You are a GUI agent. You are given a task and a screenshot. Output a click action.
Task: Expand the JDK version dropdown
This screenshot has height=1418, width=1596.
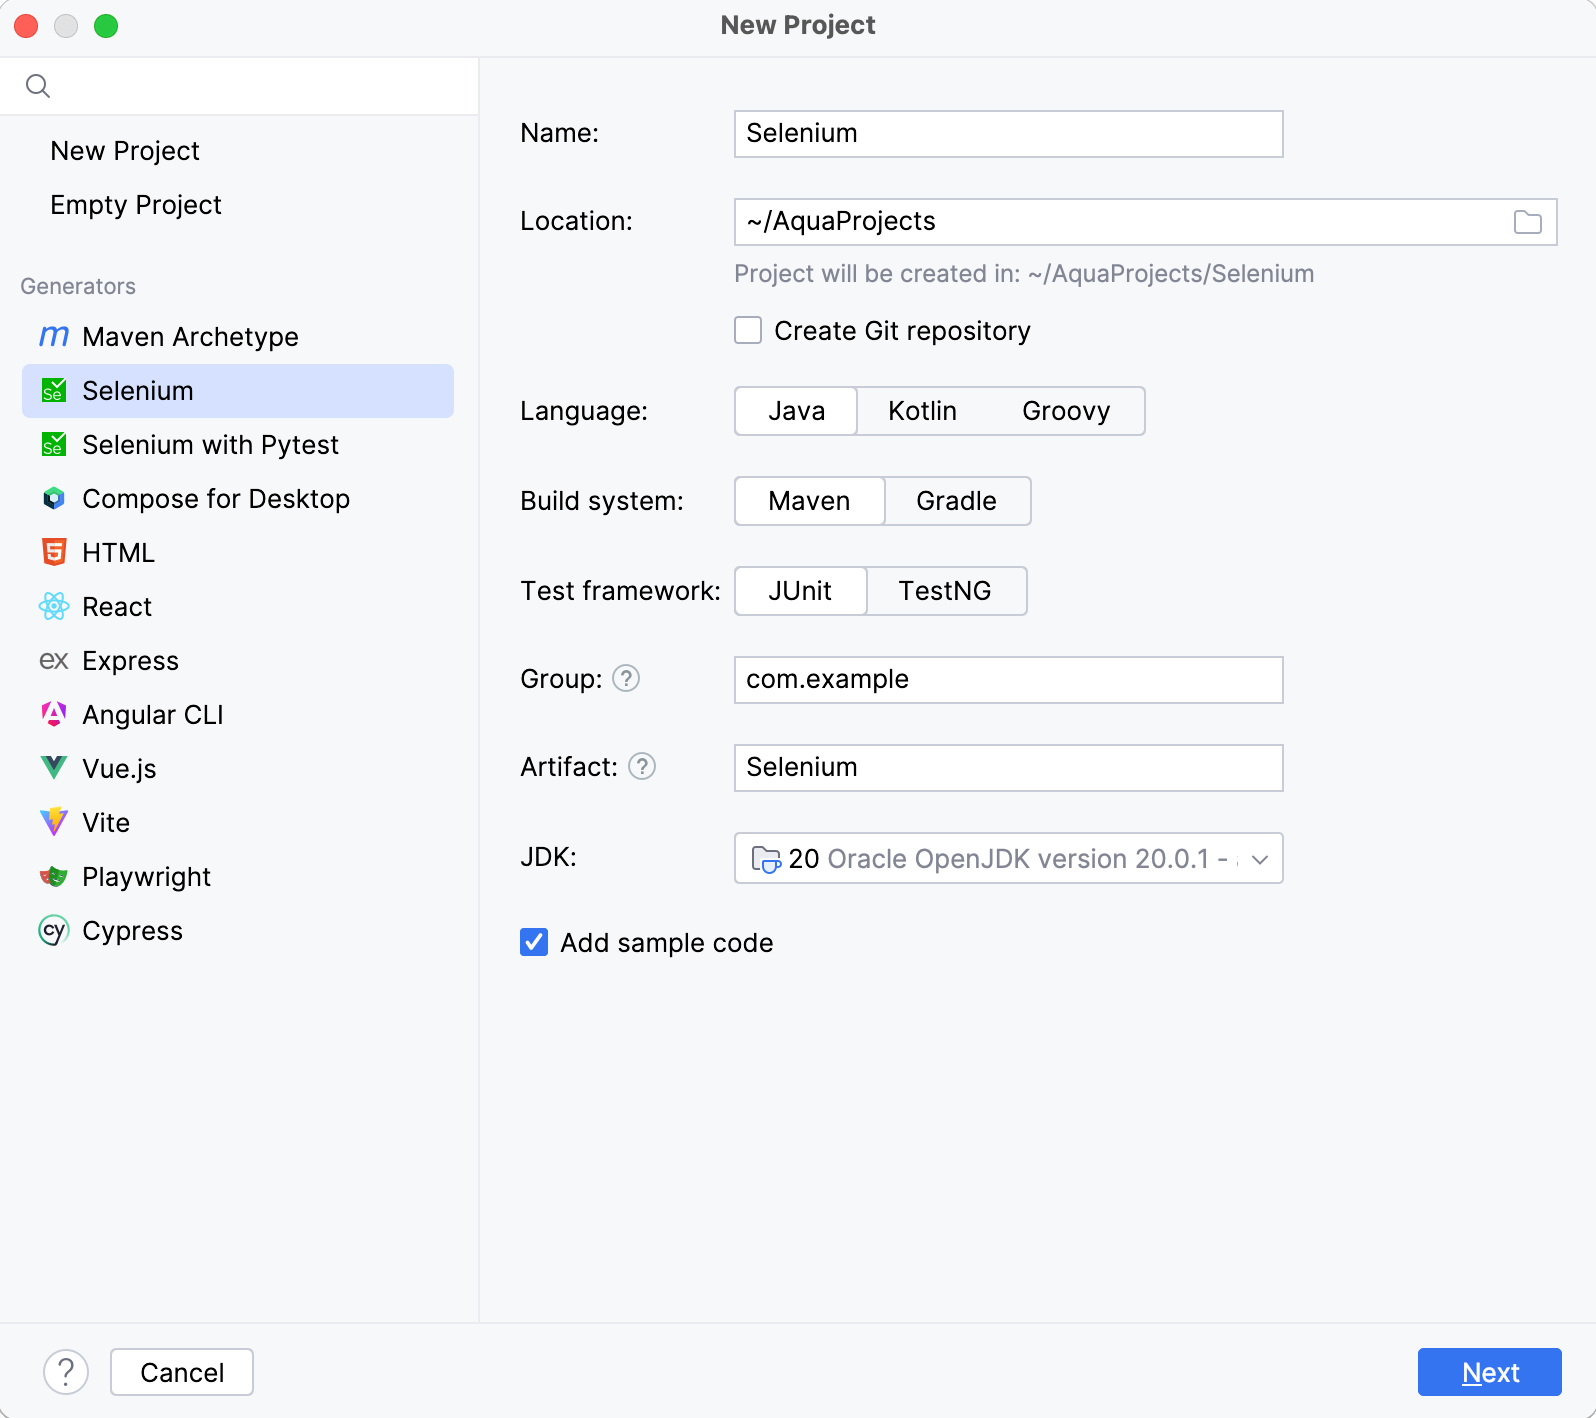point(1259,859)
